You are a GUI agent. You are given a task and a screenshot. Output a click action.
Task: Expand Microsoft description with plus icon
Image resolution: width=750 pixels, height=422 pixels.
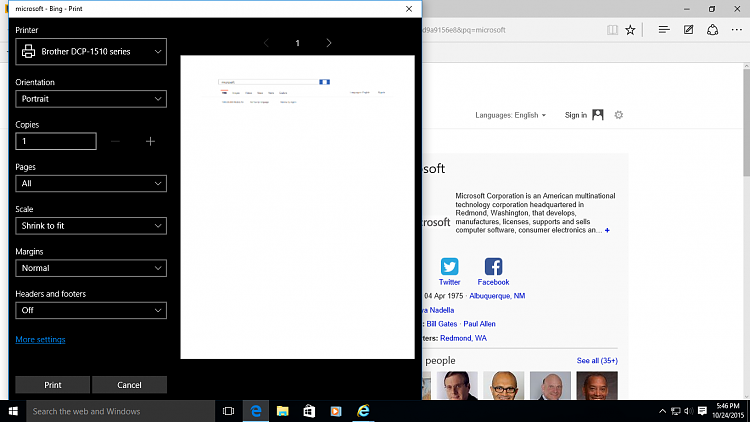pyautogui.click(x=607, y=231)
